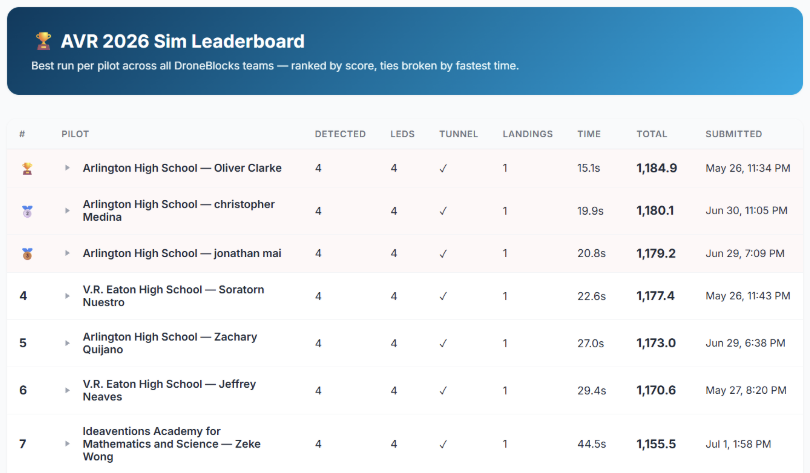
Task: Click the 44.5s time value
Action: pyautogui.click(x=591, y=444)
